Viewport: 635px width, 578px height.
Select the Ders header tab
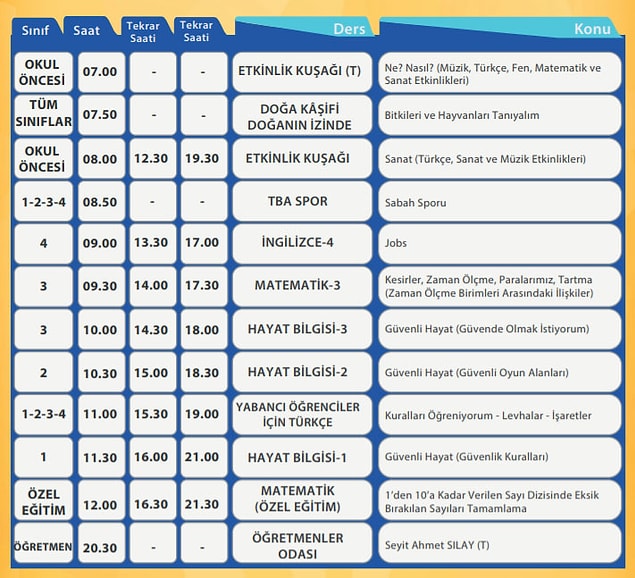304,29
